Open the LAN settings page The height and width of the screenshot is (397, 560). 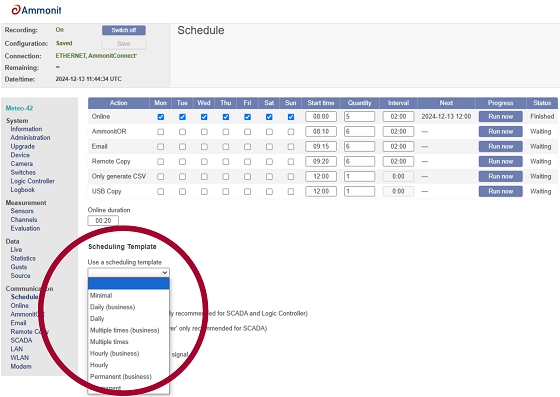(16, 349)
